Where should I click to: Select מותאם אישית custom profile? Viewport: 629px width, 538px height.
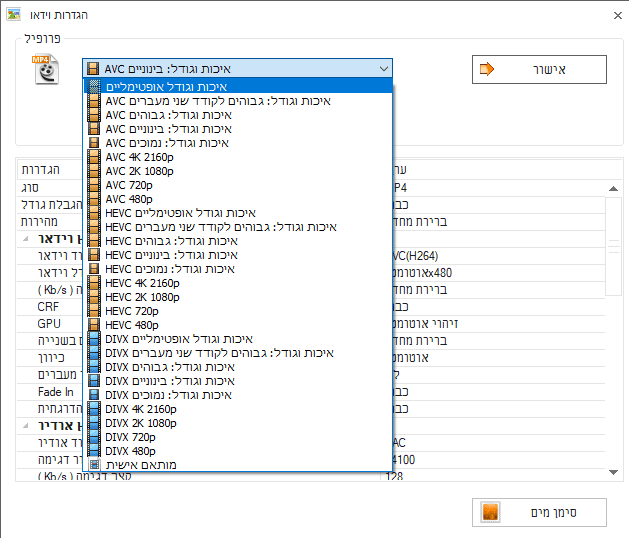click(237, 465)
